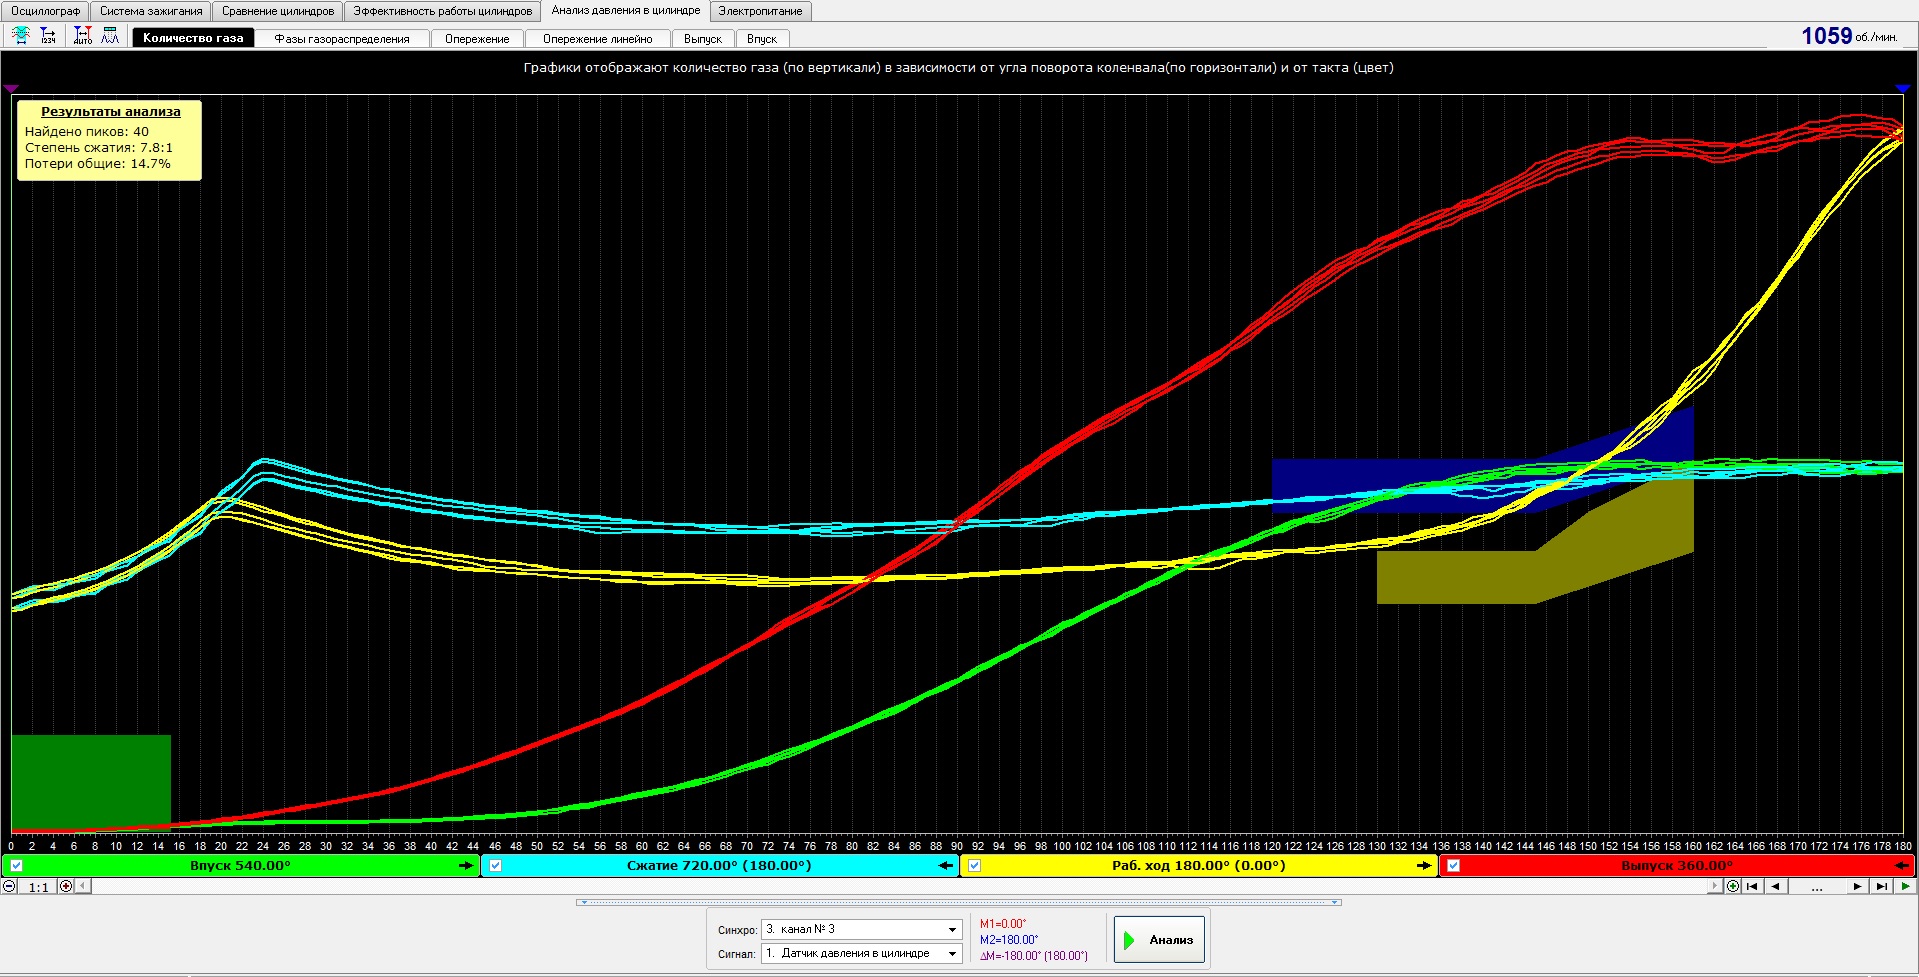Click 'Найдено пиков: 40' text

87,132
